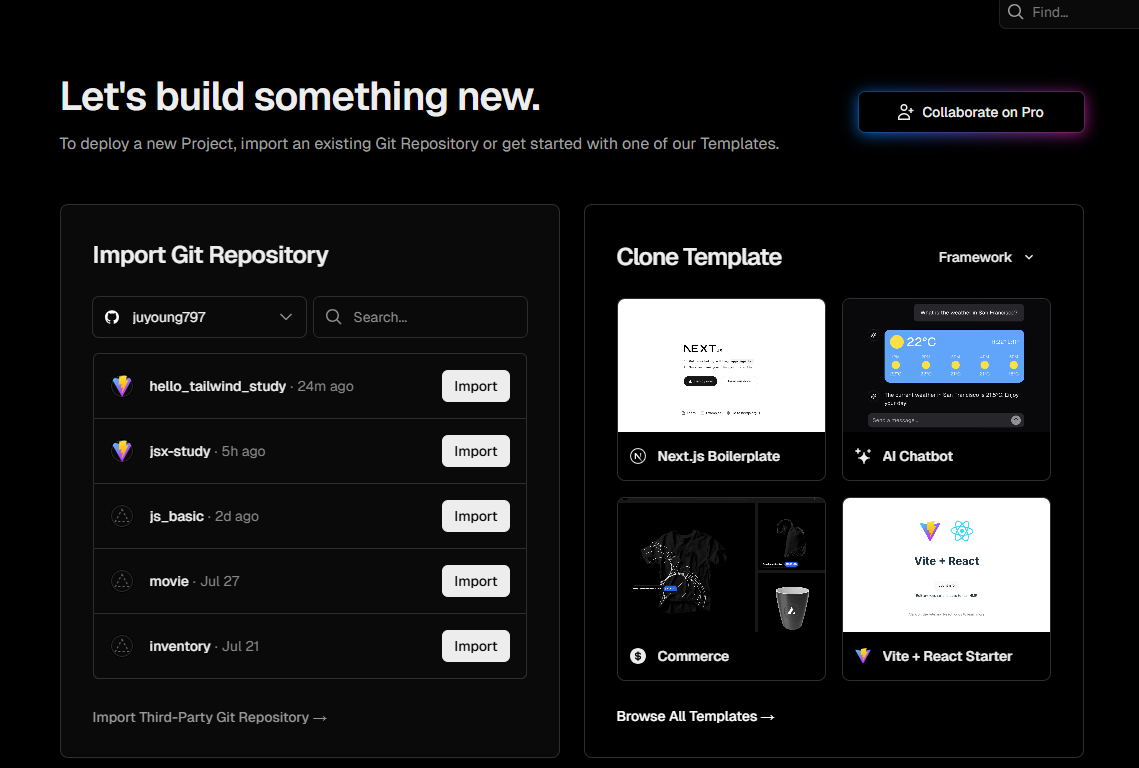
Task: Click the 5h ago timestamp text
Action: pyautogui.click(x=243, y=451)
